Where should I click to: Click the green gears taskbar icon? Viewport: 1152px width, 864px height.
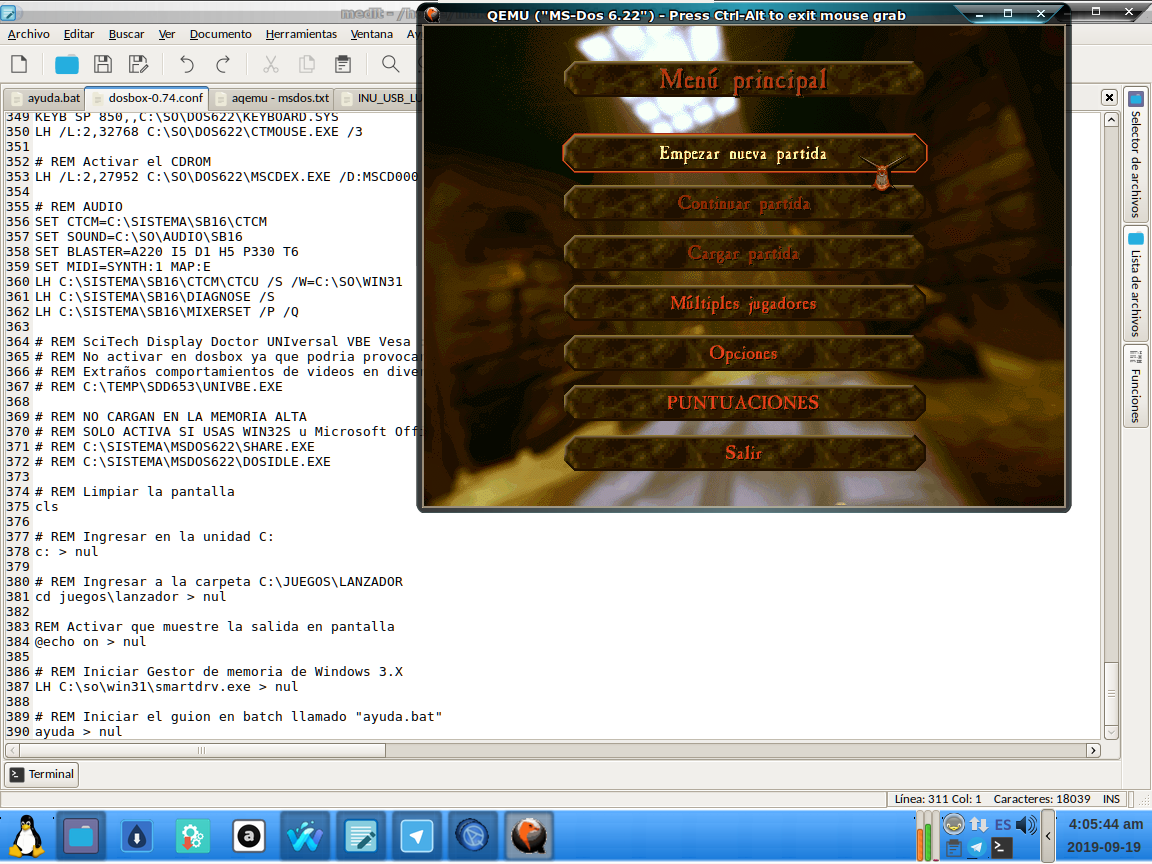pyautogui.click(x=192, y=836)
